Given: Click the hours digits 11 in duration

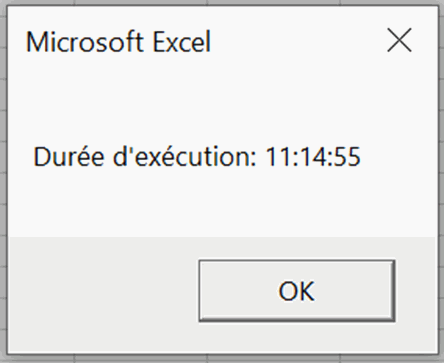Looking at the screenshot, I should [277, 157].
